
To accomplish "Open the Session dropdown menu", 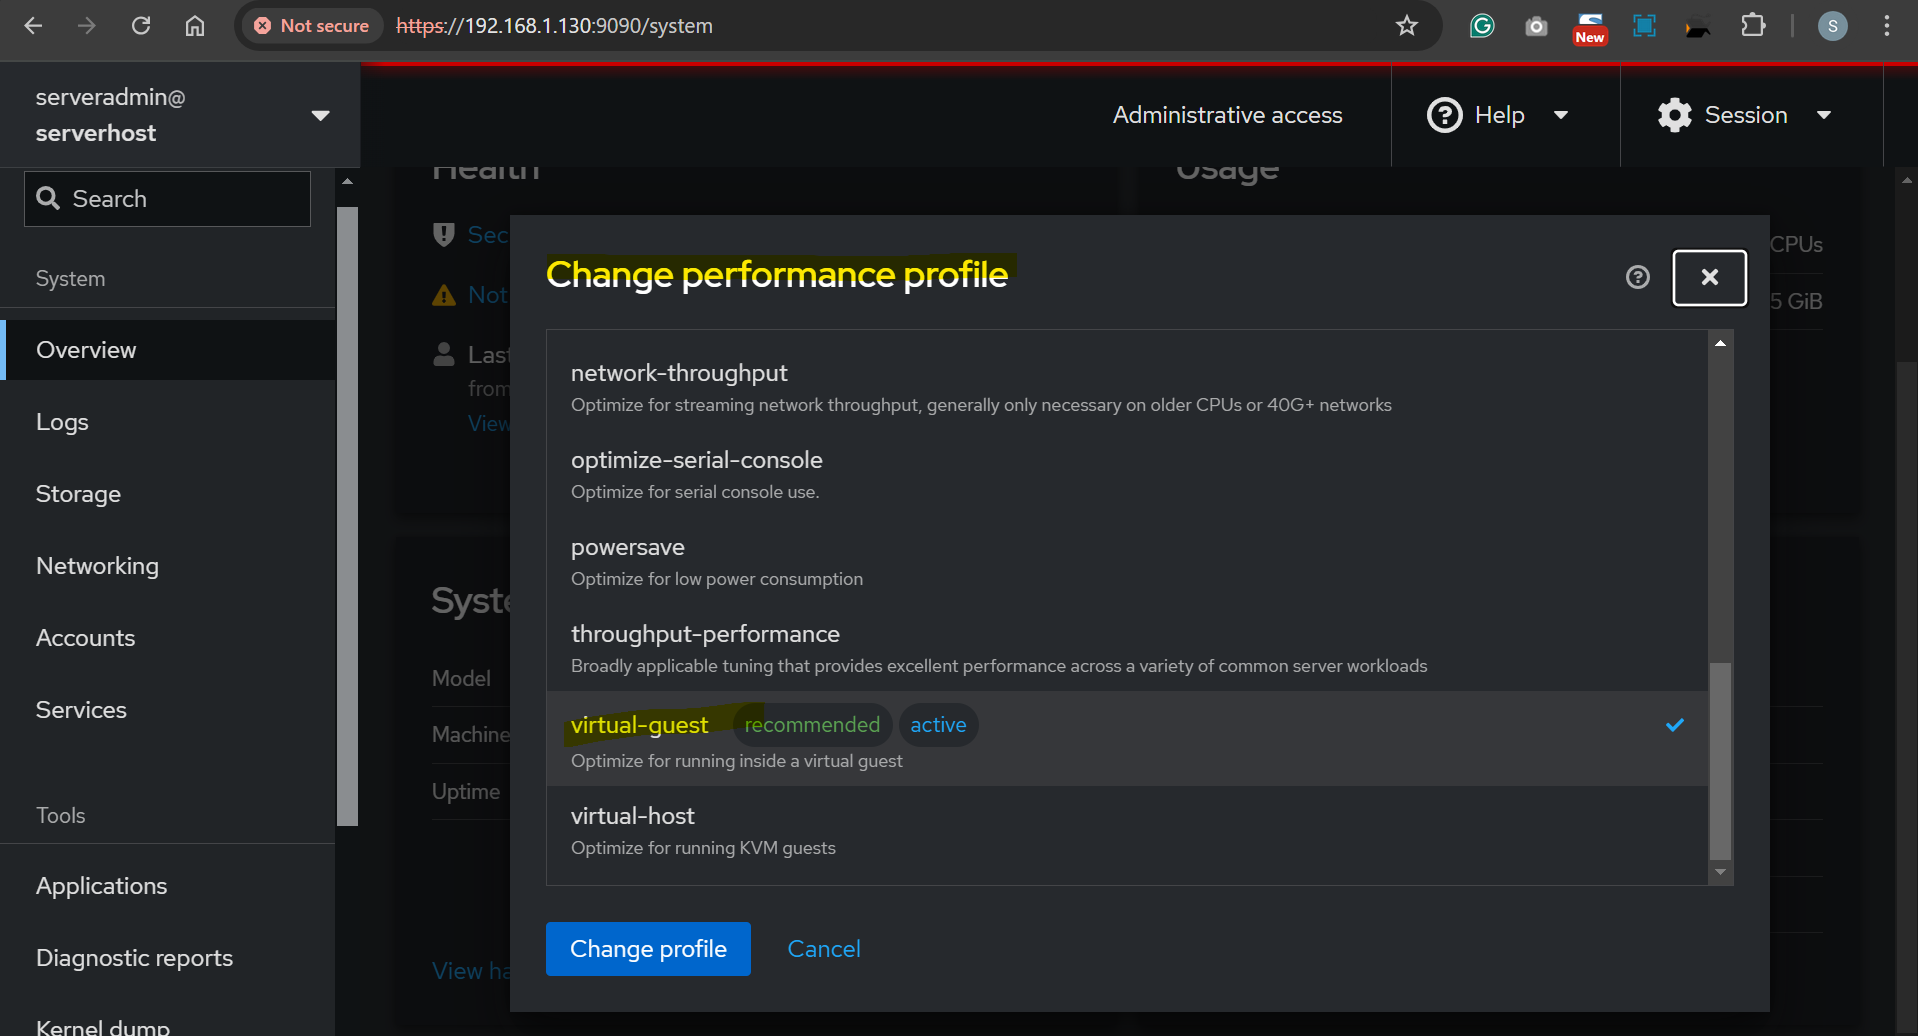I will (1745, 115).
